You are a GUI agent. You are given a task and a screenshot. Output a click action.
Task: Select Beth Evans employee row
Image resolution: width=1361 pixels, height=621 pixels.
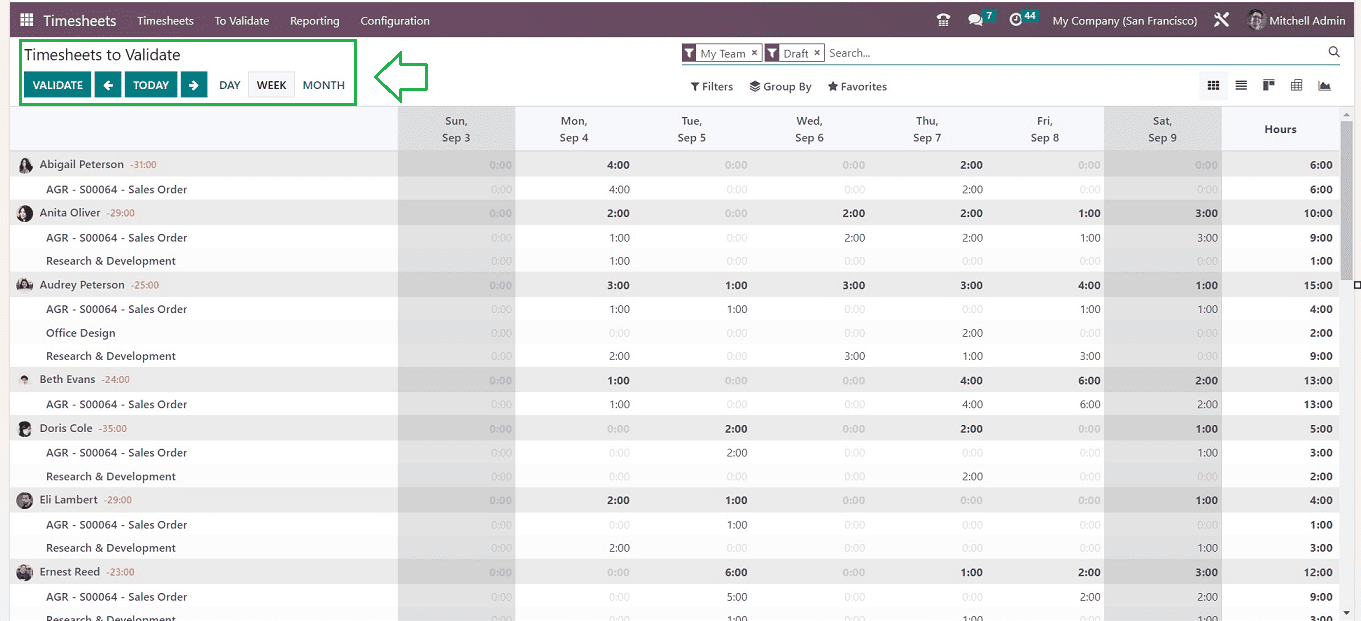pyautogui.click(x=675, y=380)
